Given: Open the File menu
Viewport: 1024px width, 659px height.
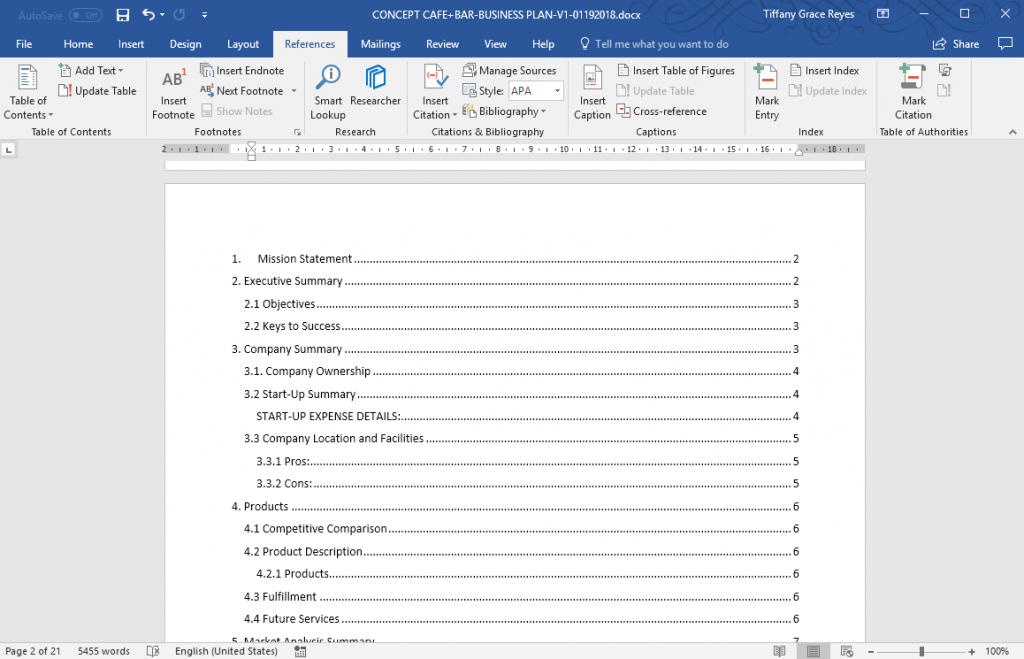Looking at the screenshot, I should (26, 43).
